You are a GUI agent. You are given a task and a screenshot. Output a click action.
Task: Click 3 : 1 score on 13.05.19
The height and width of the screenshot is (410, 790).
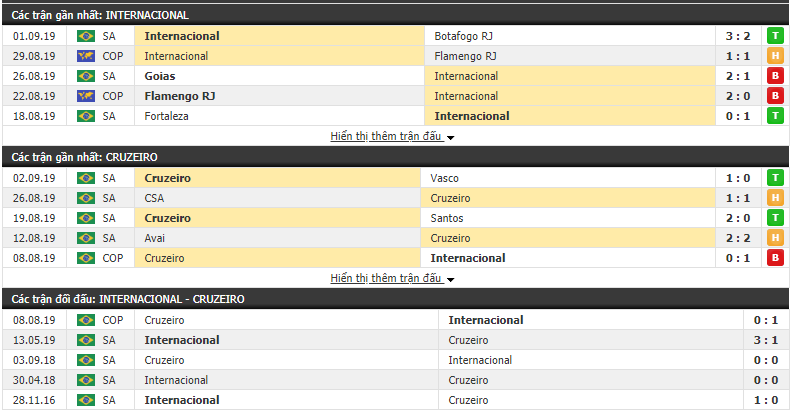tap(766, 340)
